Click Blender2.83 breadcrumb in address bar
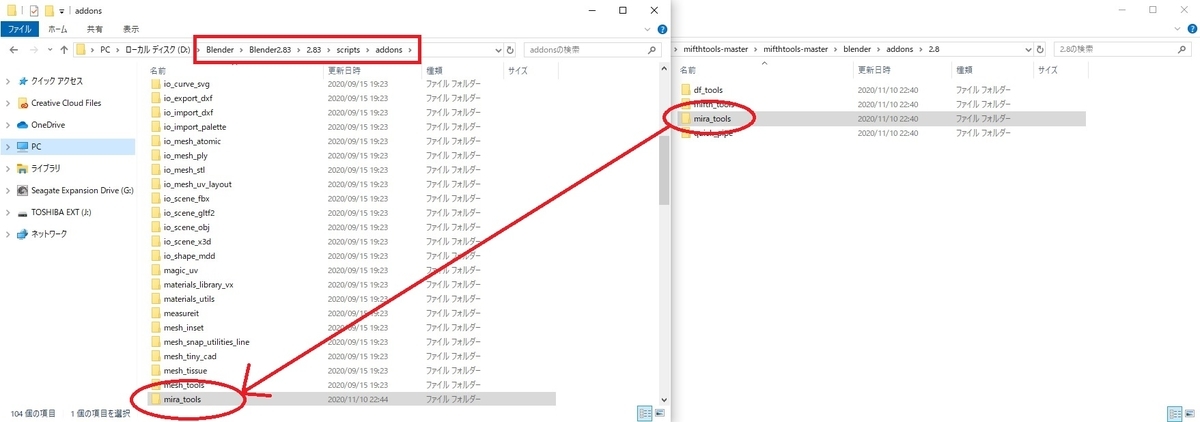The image size is (1200, 422). point(272,49)
